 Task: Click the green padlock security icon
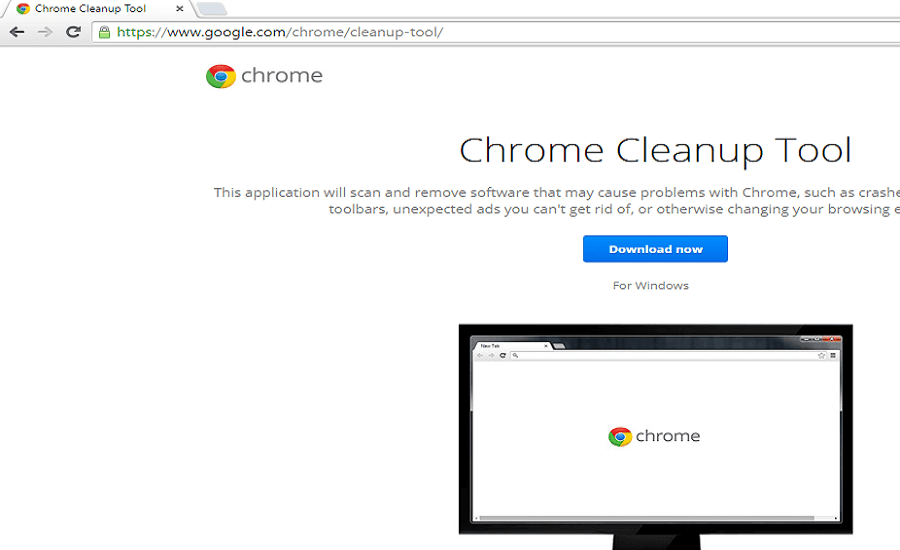(103, 32)
